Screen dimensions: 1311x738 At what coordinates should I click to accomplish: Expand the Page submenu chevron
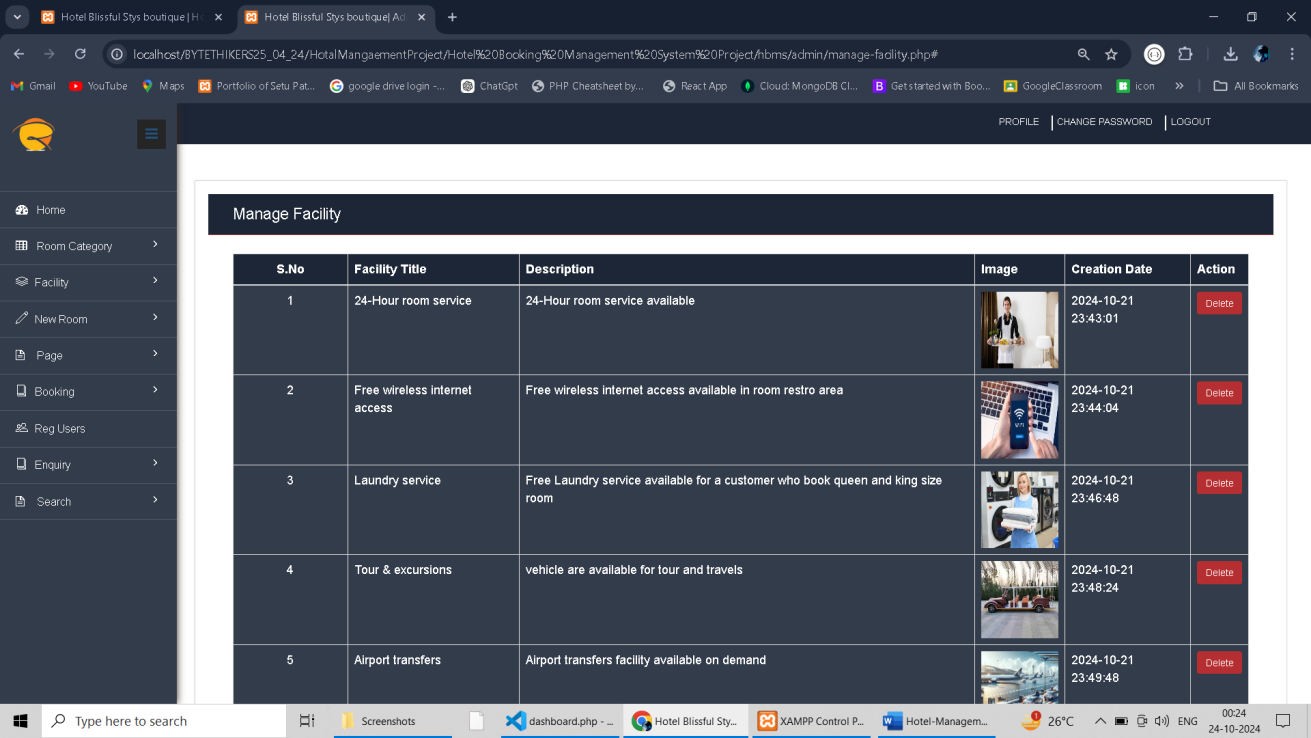155,353
